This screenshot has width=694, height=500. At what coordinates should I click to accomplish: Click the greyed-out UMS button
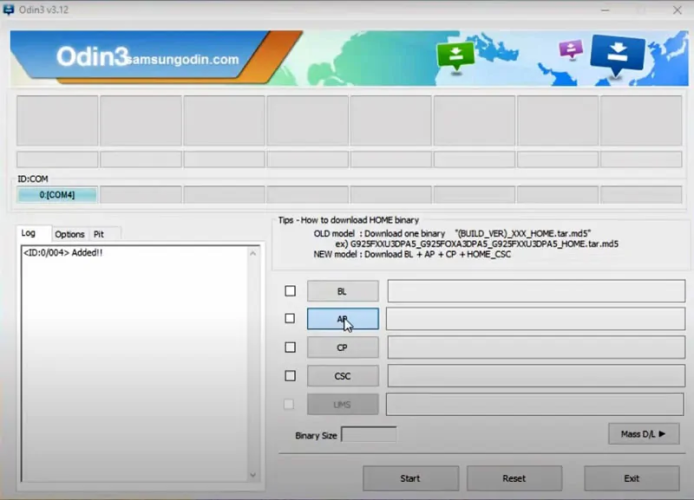[343, 404]
